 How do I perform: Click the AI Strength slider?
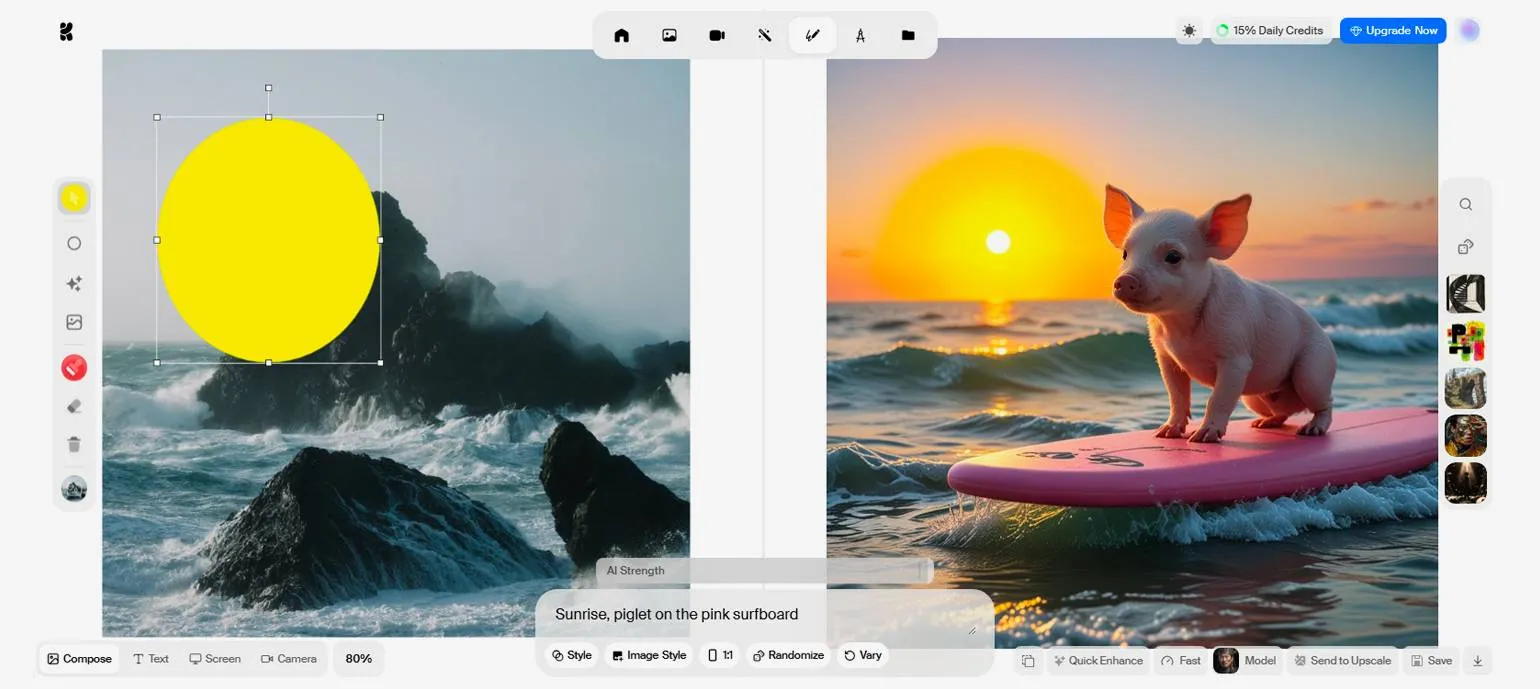click(x=764, y=571)
